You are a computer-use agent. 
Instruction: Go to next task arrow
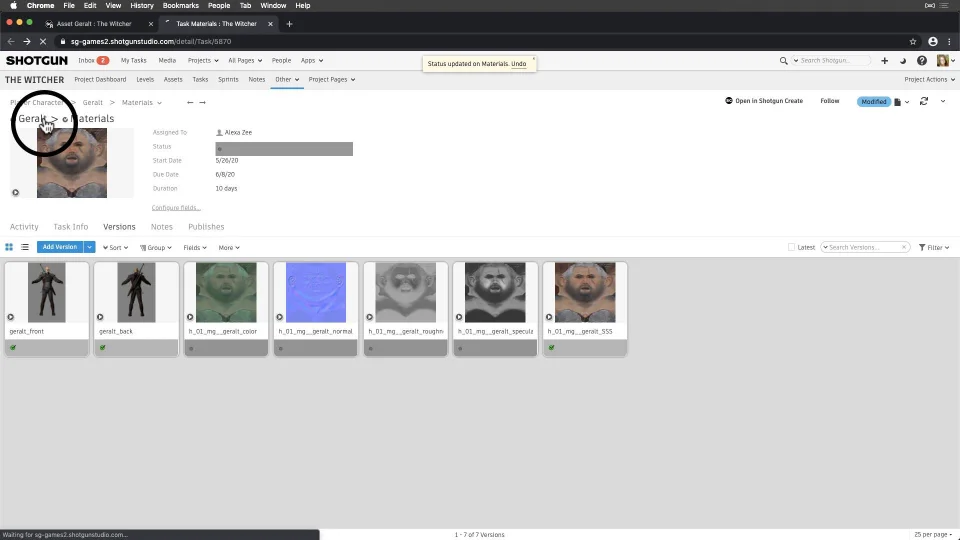point(203,102)
